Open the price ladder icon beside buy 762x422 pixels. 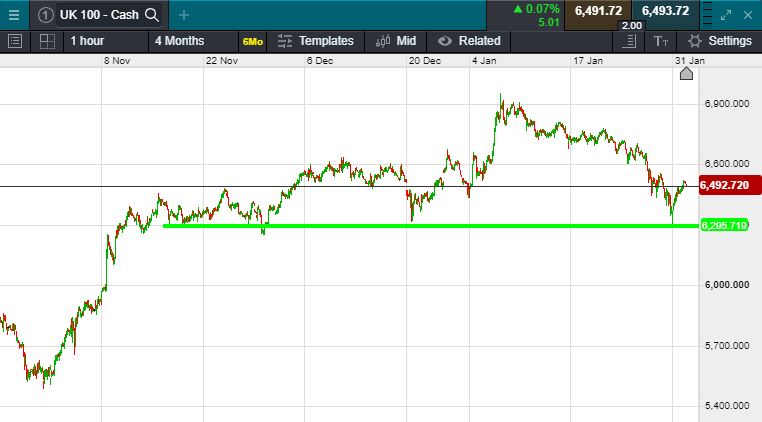pyautogui.click(x=708, y=13)
